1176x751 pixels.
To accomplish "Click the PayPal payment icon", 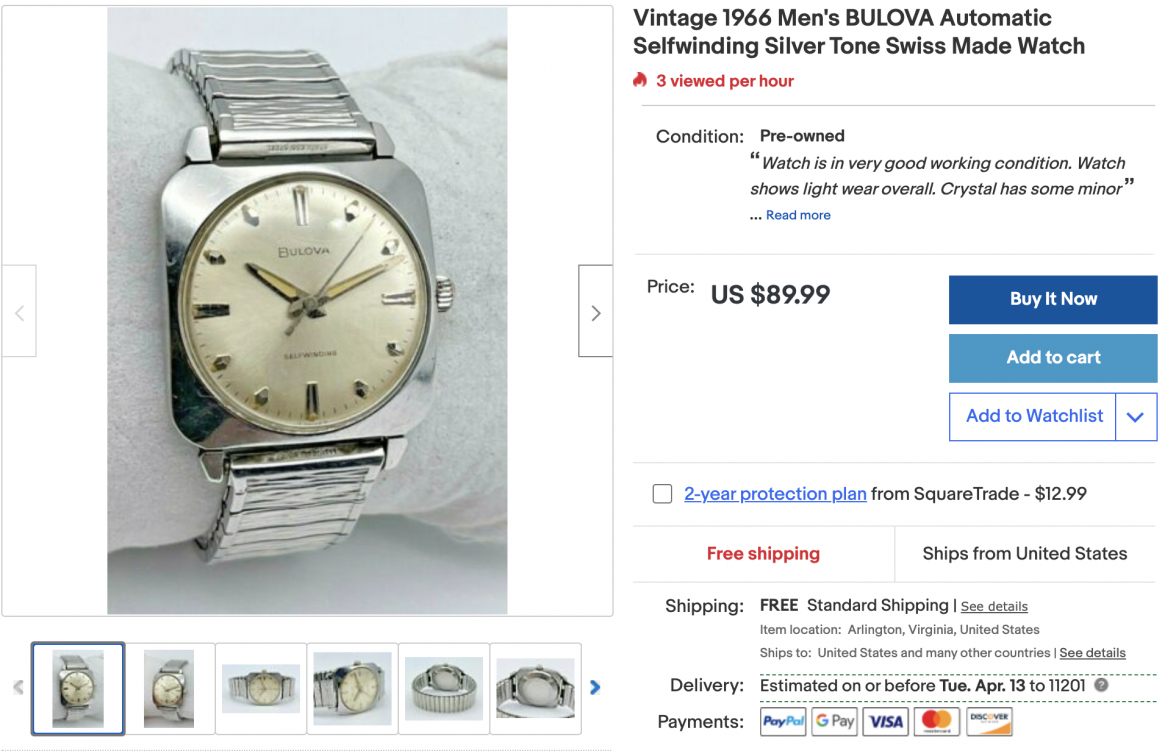I will coord(783,722).
